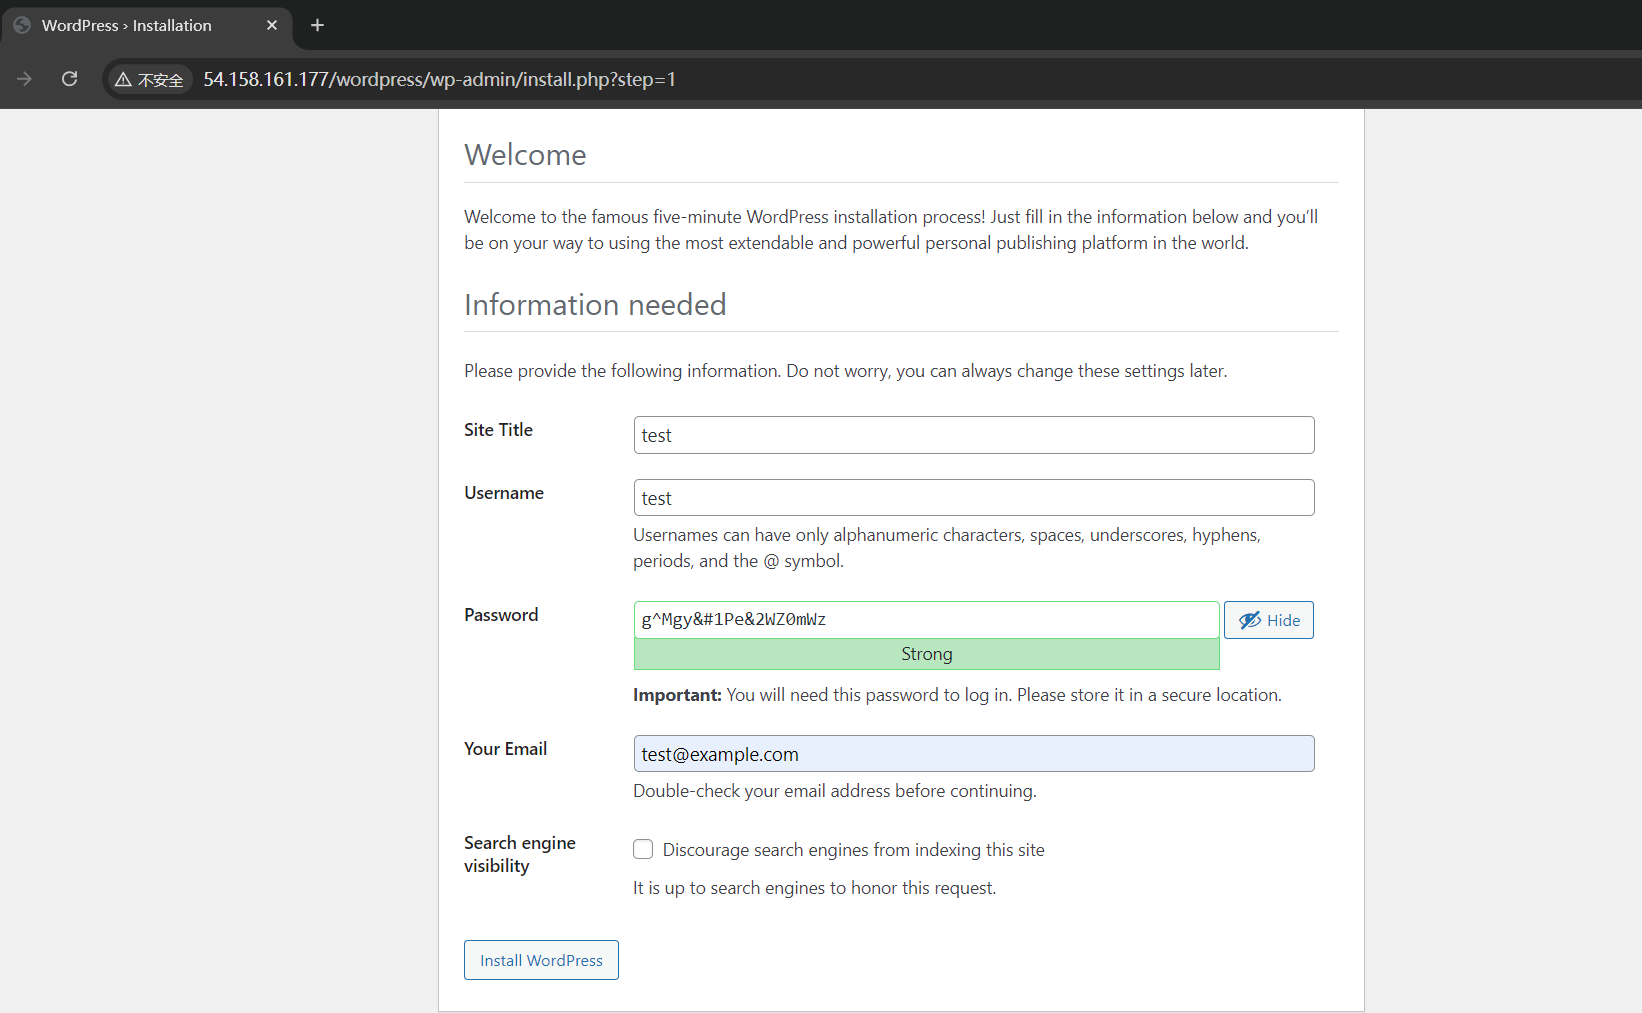The width and height of the screenshot is (1642, 1013).
Task: Click the Your Email input field
Action: point(974,754)
